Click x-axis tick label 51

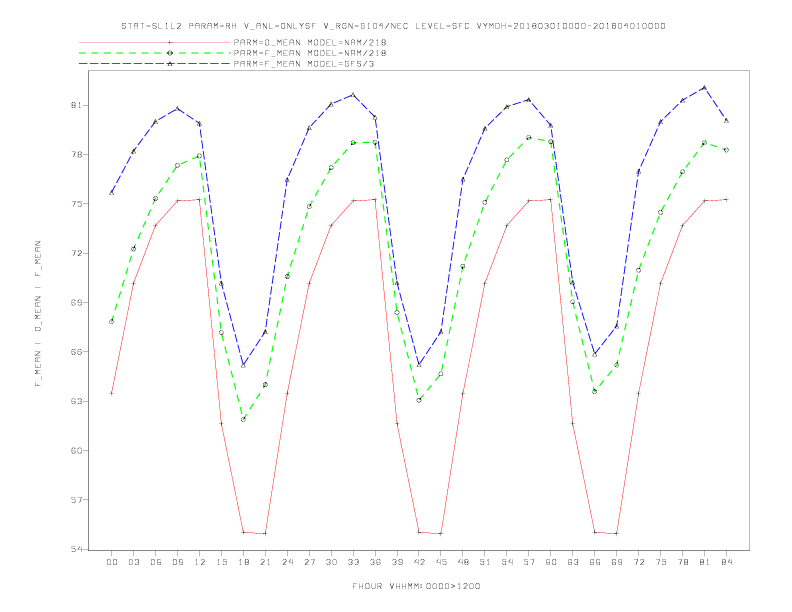(485, 562)
